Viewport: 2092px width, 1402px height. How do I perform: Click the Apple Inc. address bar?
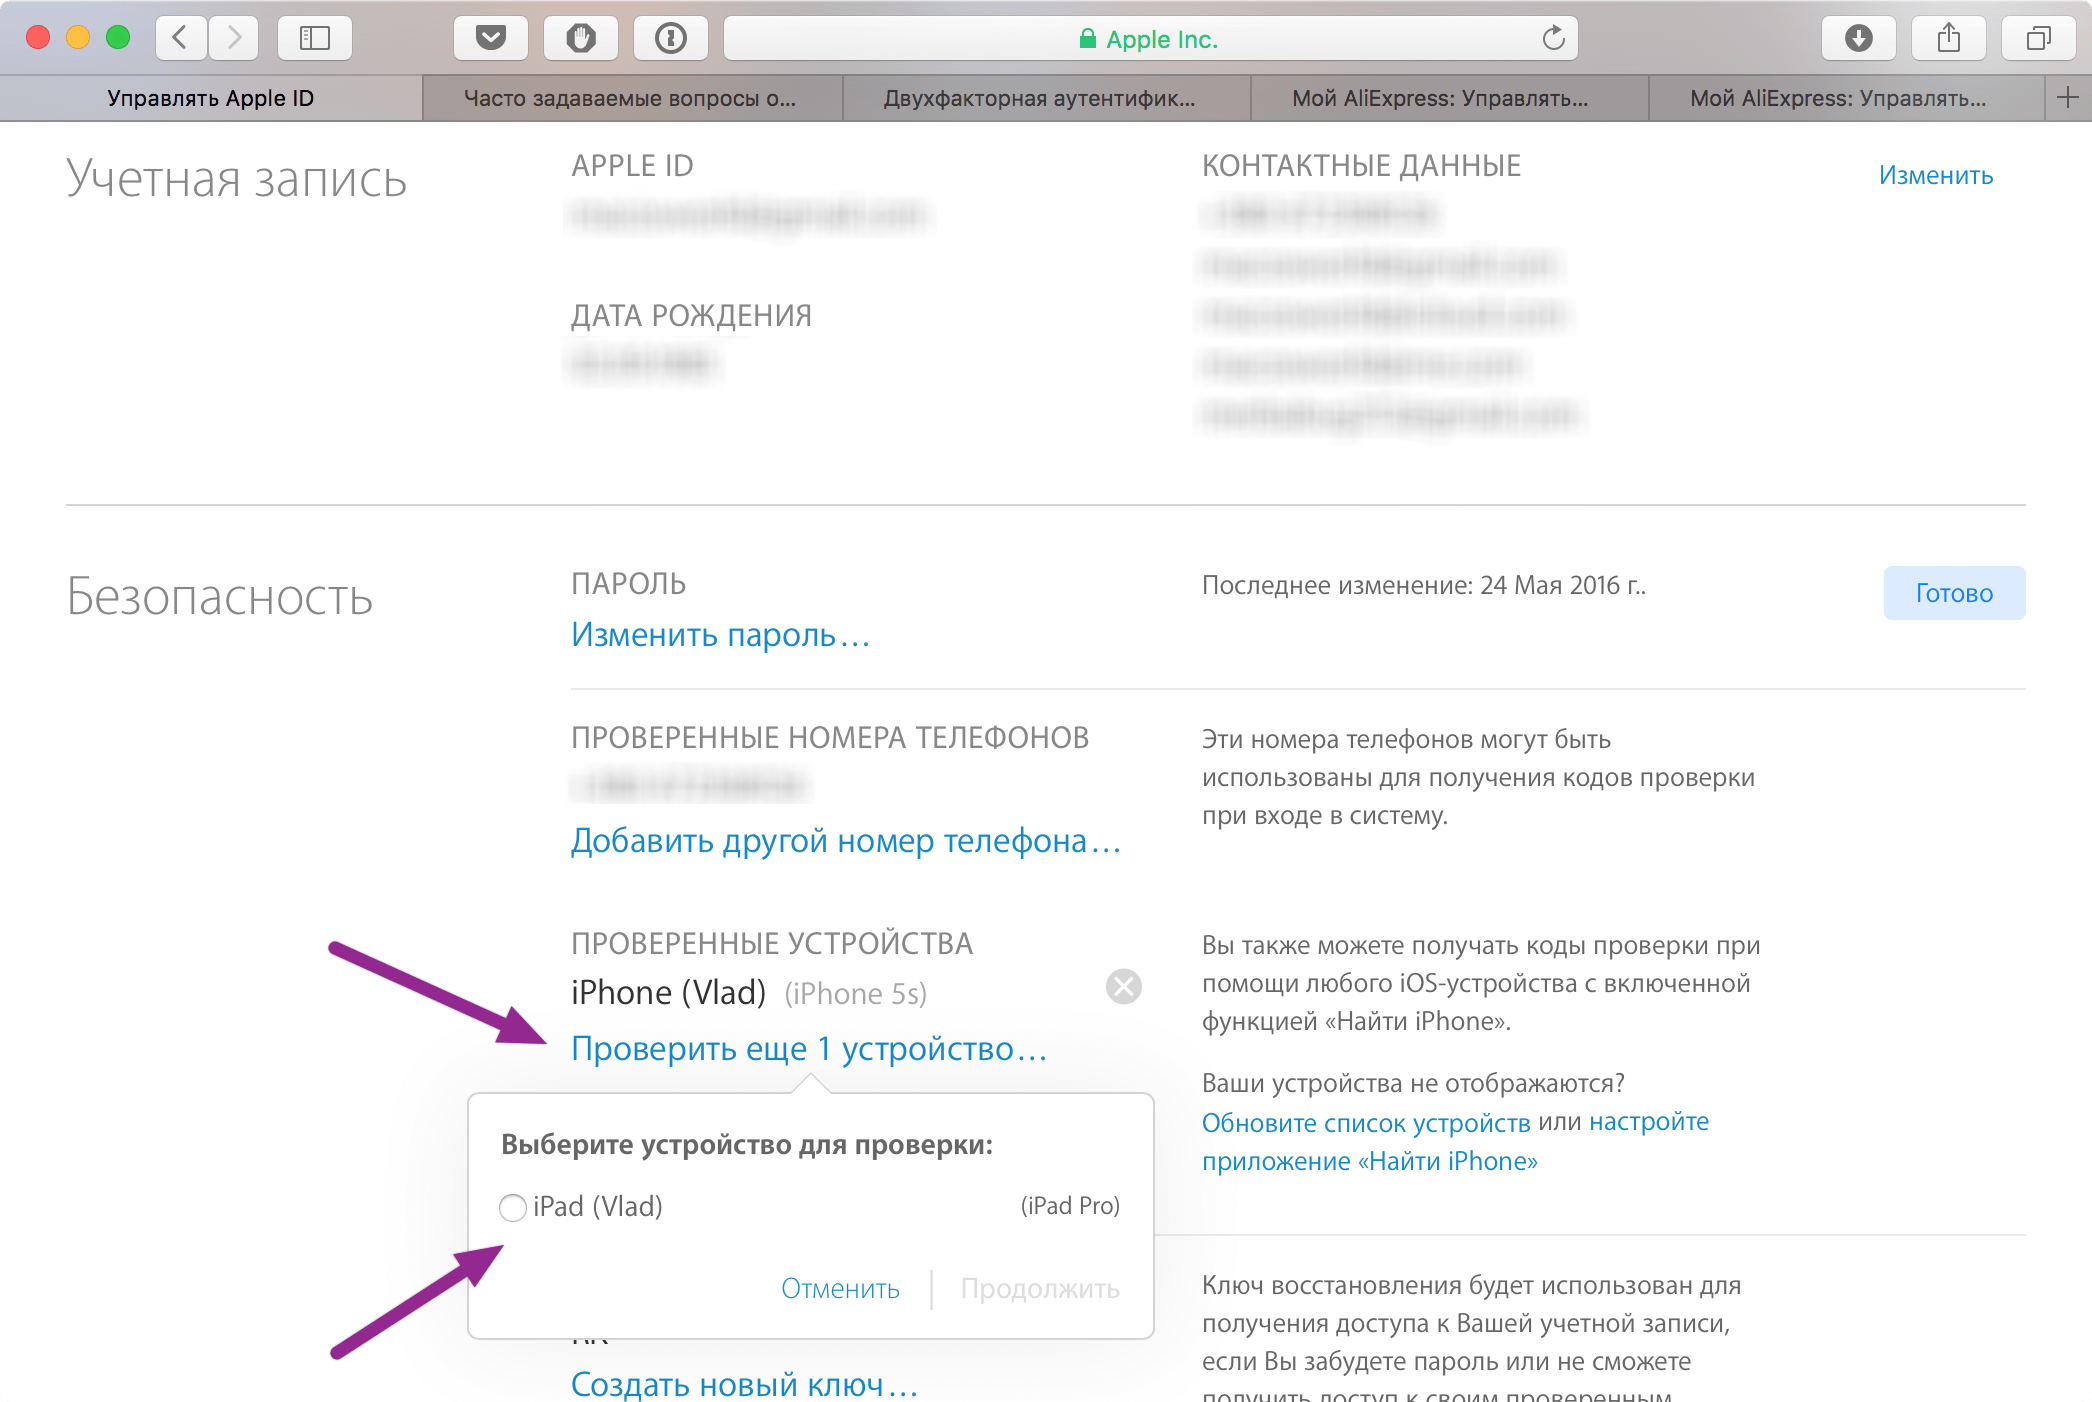[1150, 38]
